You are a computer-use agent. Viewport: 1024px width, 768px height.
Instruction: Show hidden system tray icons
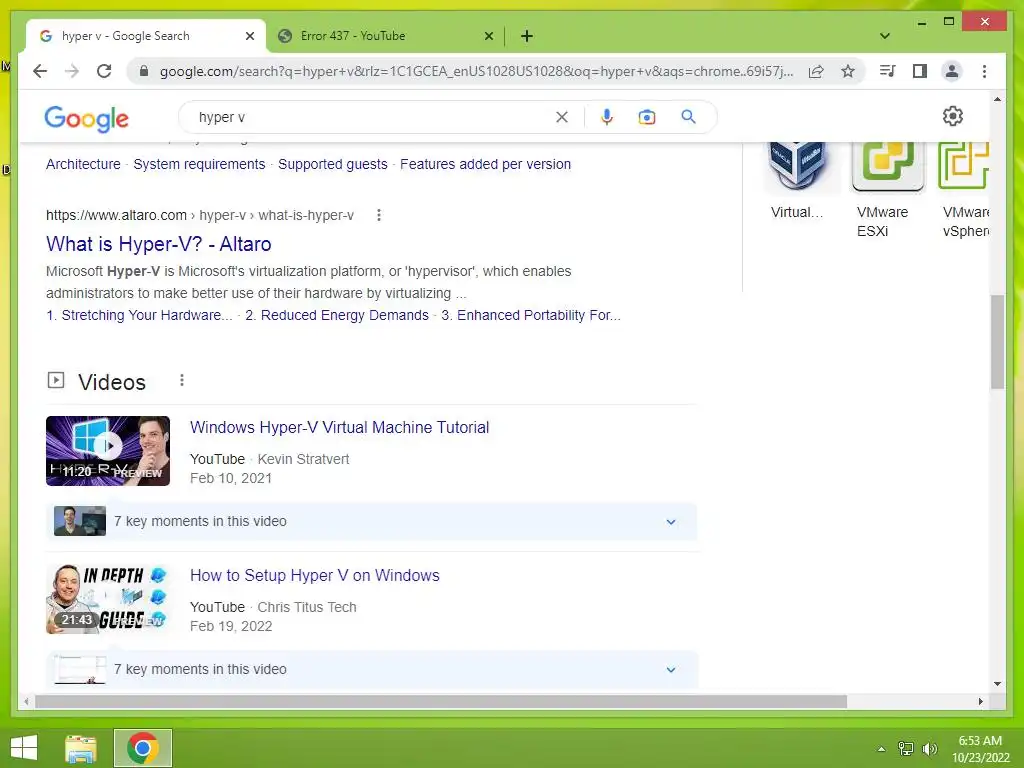pos(881,749)
